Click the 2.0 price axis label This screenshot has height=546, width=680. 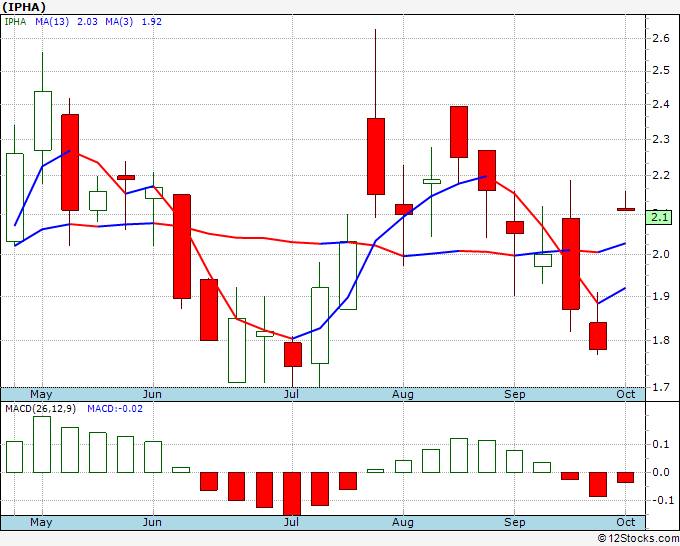(661, 254)
